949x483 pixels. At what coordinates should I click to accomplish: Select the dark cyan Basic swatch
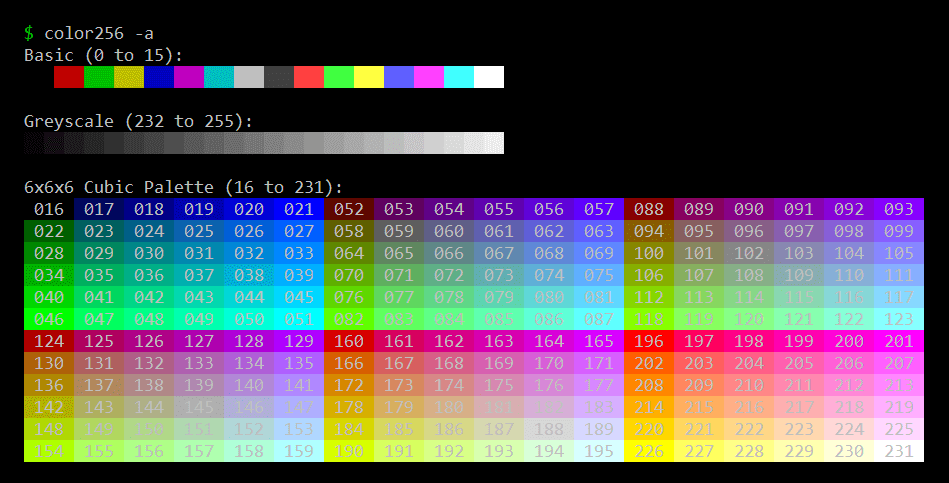(219, 77)
